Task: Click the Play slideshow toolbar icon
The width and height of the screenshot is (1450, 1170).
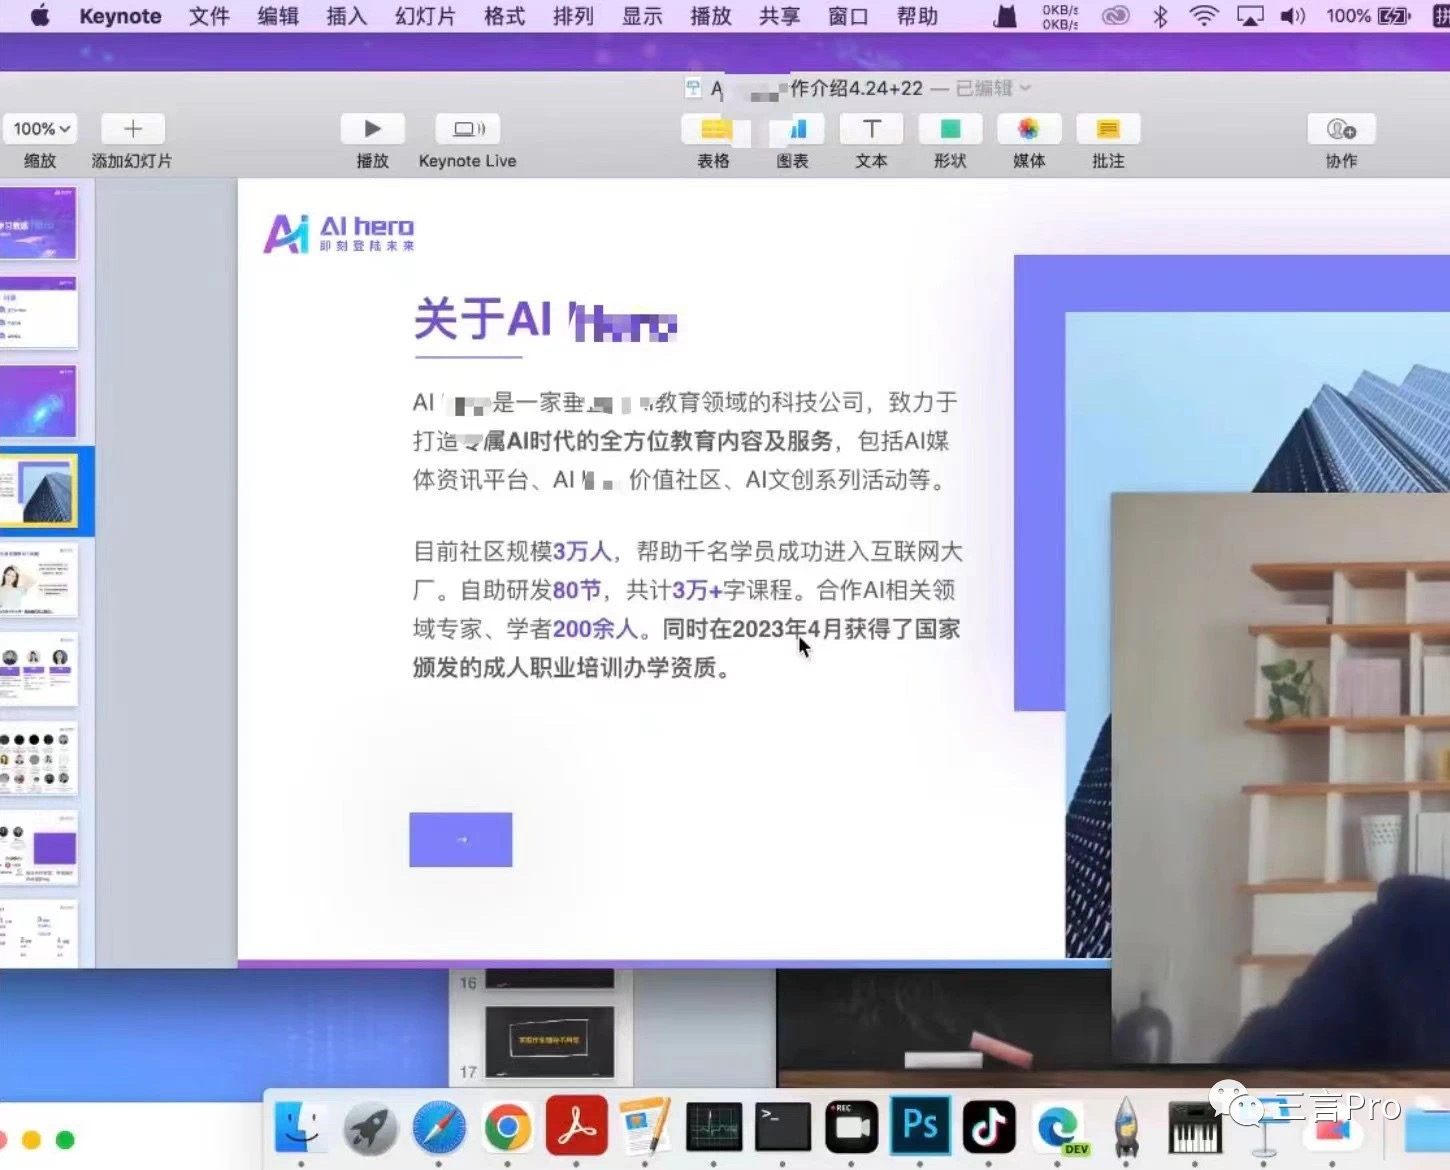Action: point(372,129)
